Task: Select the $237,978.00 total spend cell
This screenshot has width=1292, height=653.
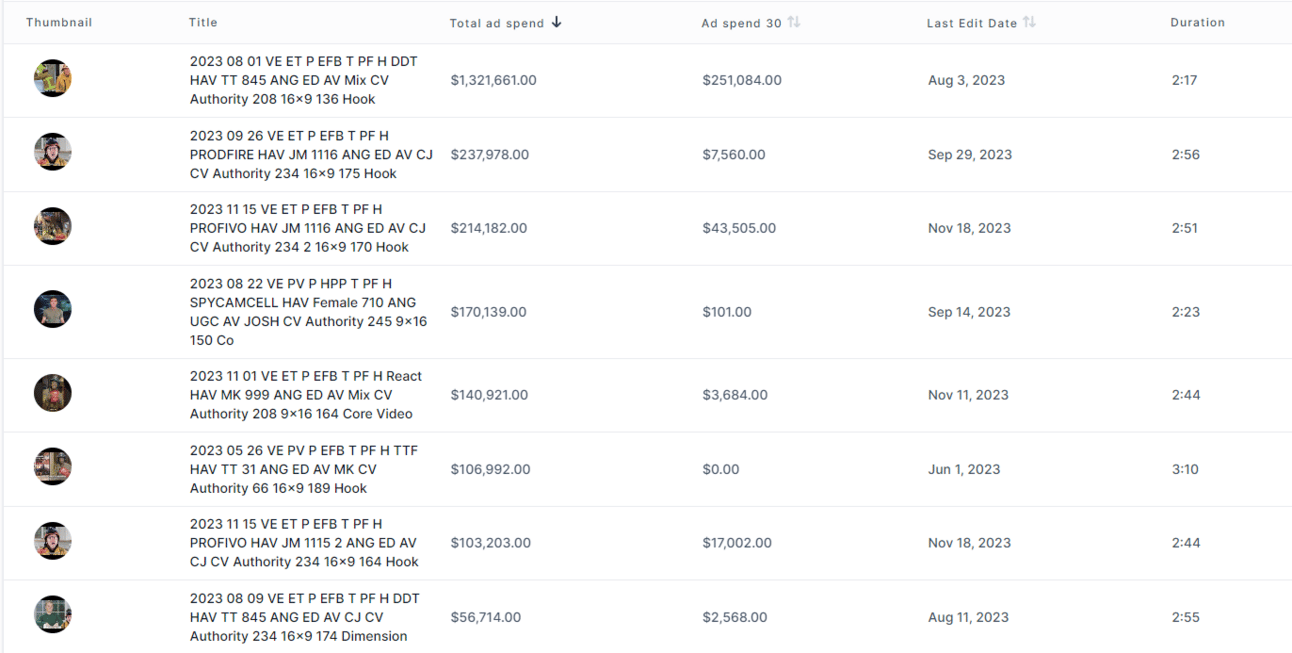Action: (490, 154)
